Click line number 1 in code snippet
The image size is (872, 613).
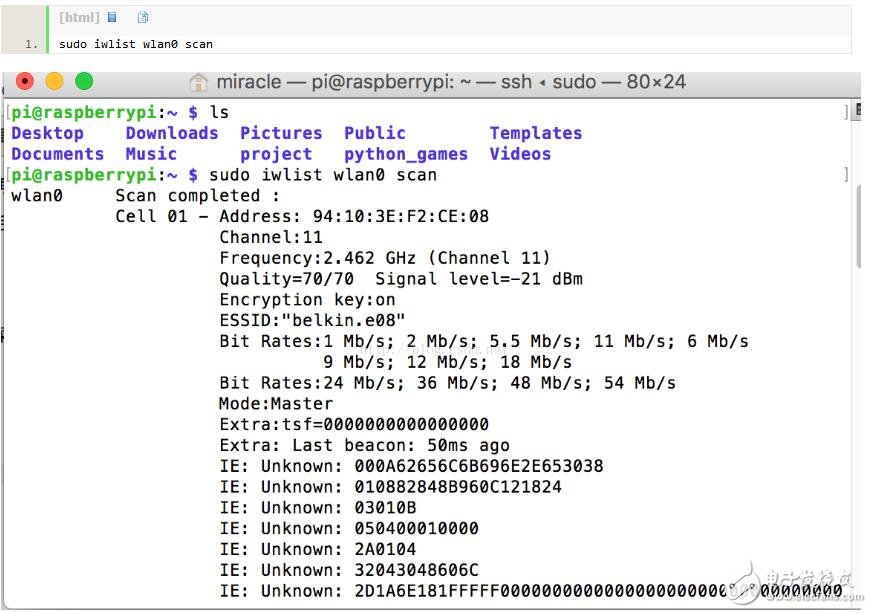click(x=31, y=44)
